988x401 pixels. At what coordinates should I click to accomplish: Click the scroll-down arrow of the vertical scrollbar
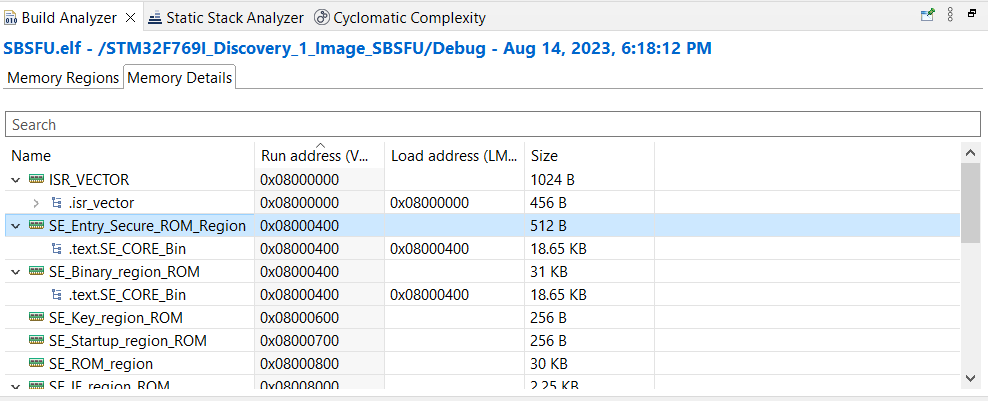[x=970, y=378]
